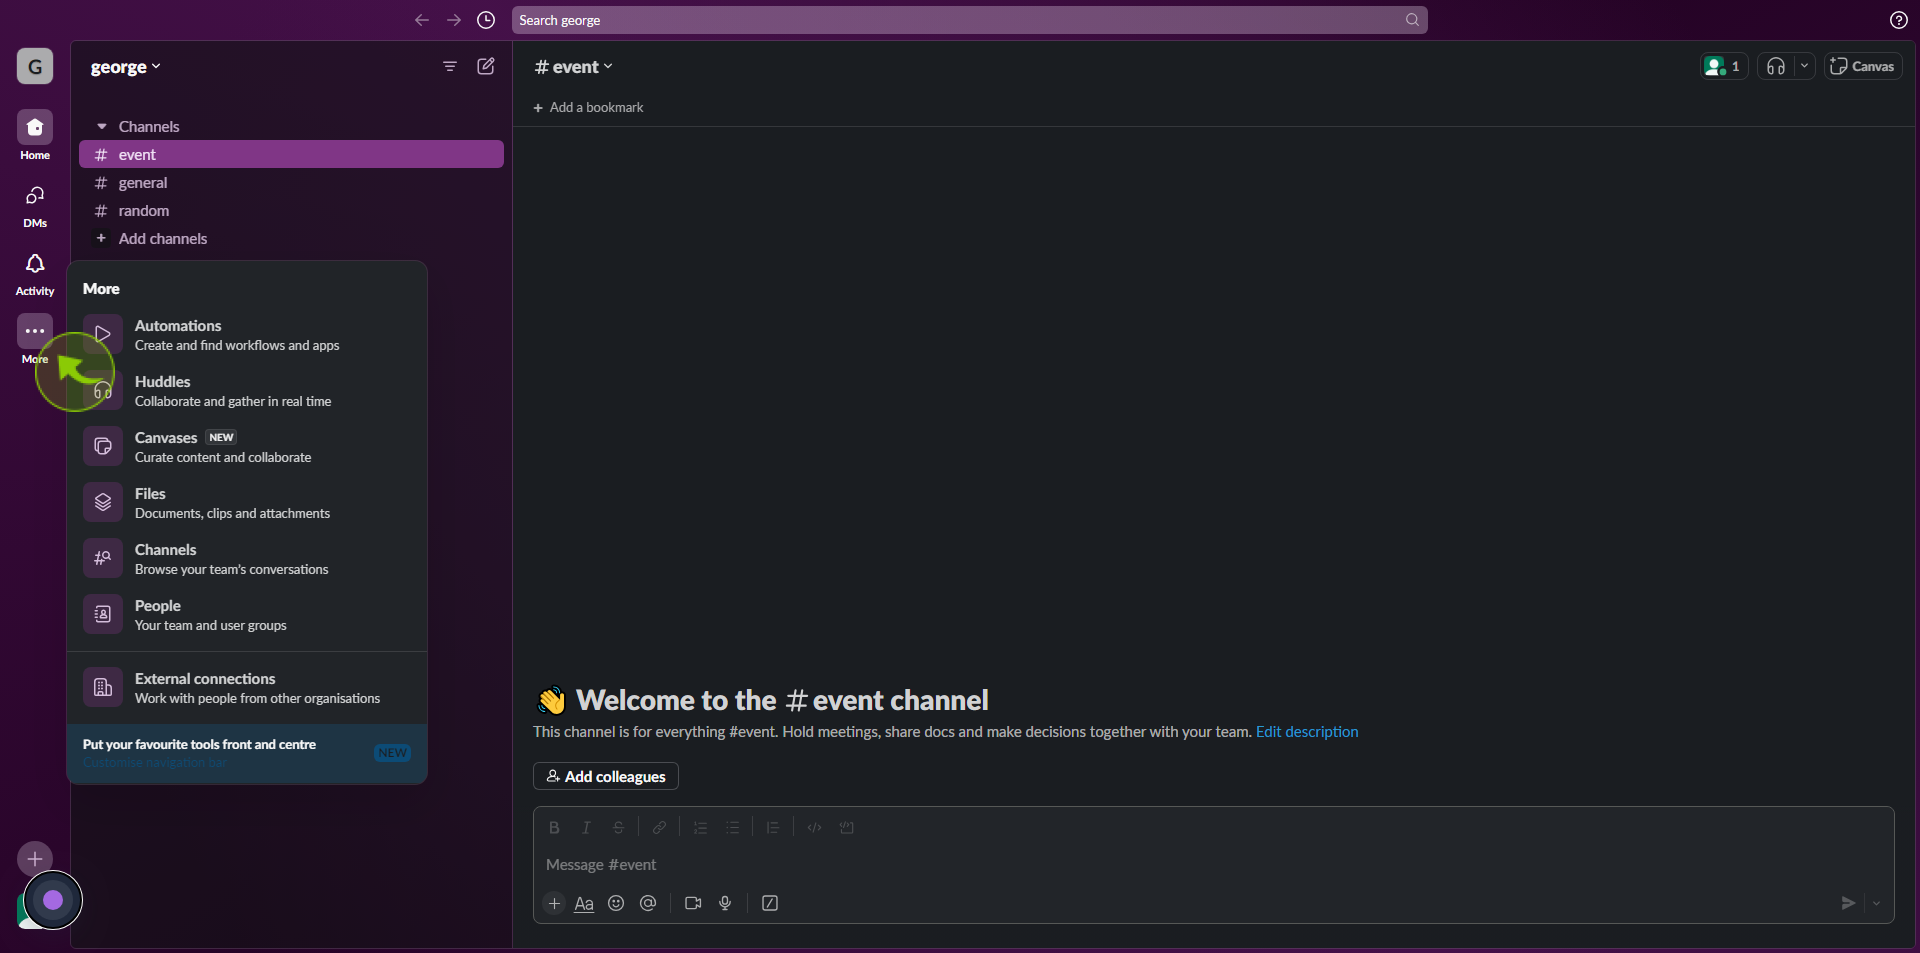Viewport: 1920px width, 953px height.
Task: Open Activity bell in sidebar
Action: click(x=35, y=273)
